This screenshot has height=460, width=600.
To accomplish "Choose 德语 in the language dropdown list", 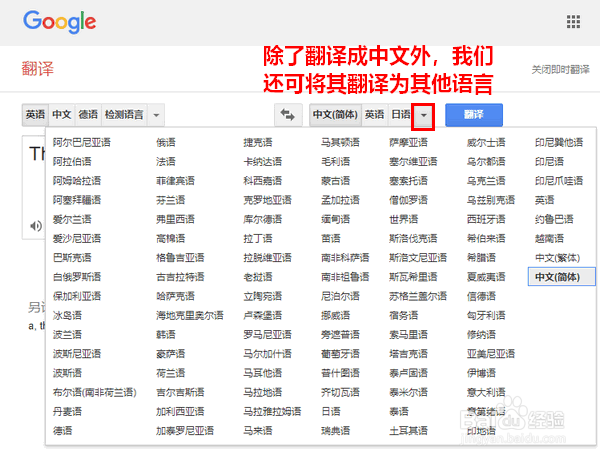I will coord(62,431).
